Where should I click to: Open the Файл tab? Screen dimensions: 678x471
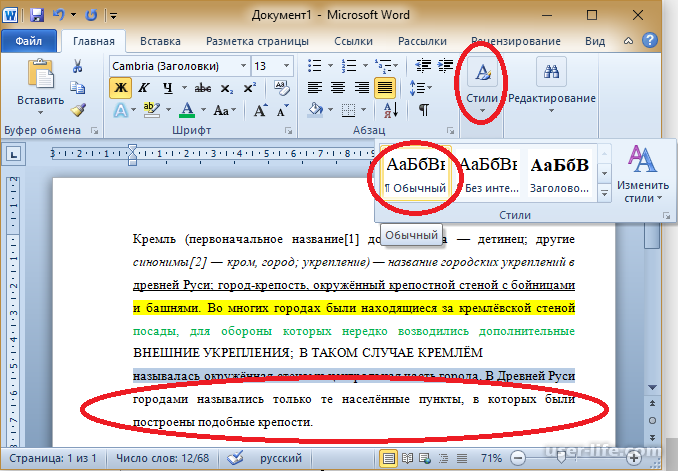29,41
